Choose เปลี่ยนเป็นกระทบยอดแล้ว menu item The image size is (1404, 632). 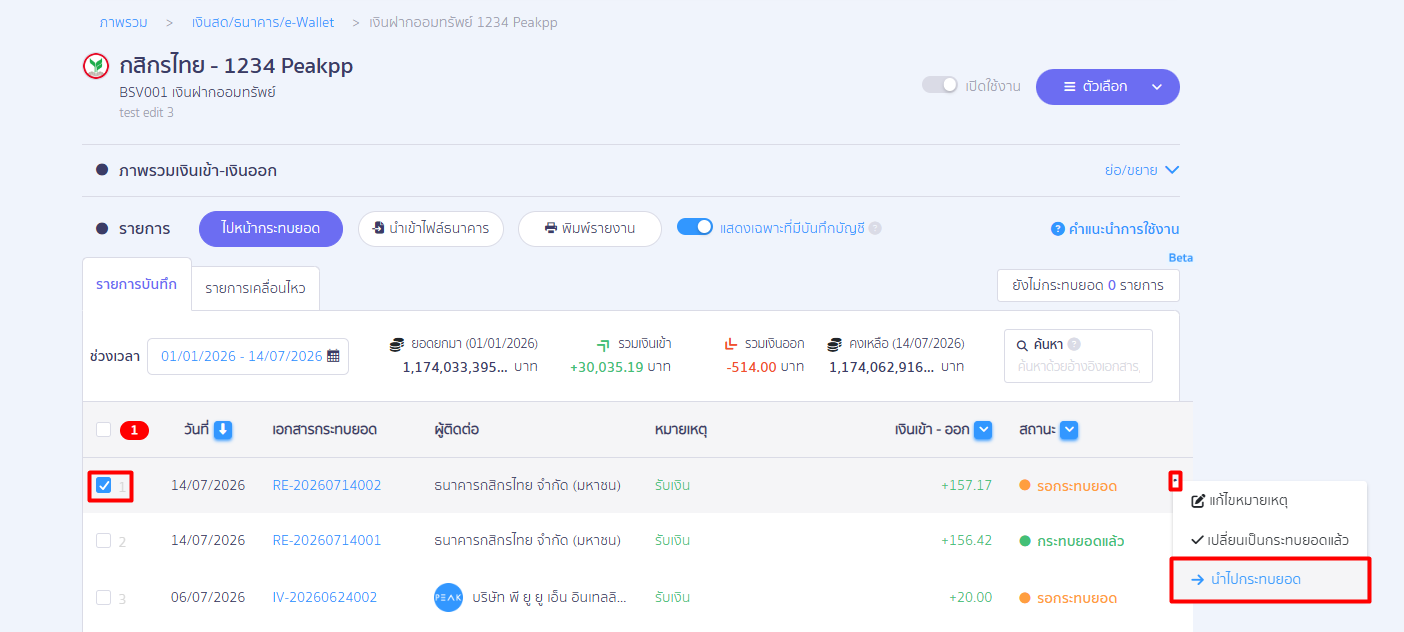tap(1270, 540)
